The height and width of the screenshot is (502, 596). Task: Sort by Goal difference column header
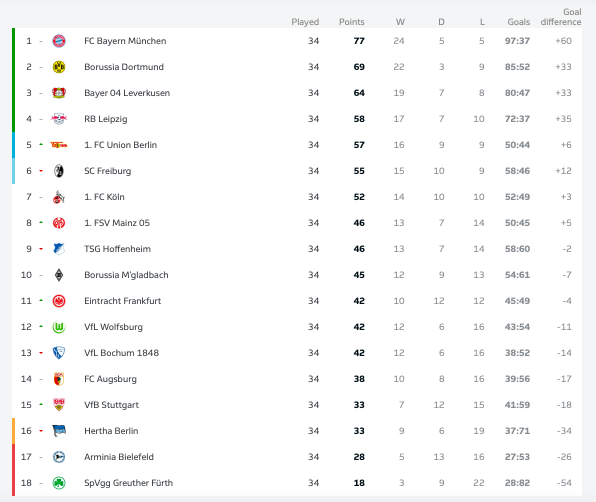click(561, 17)
